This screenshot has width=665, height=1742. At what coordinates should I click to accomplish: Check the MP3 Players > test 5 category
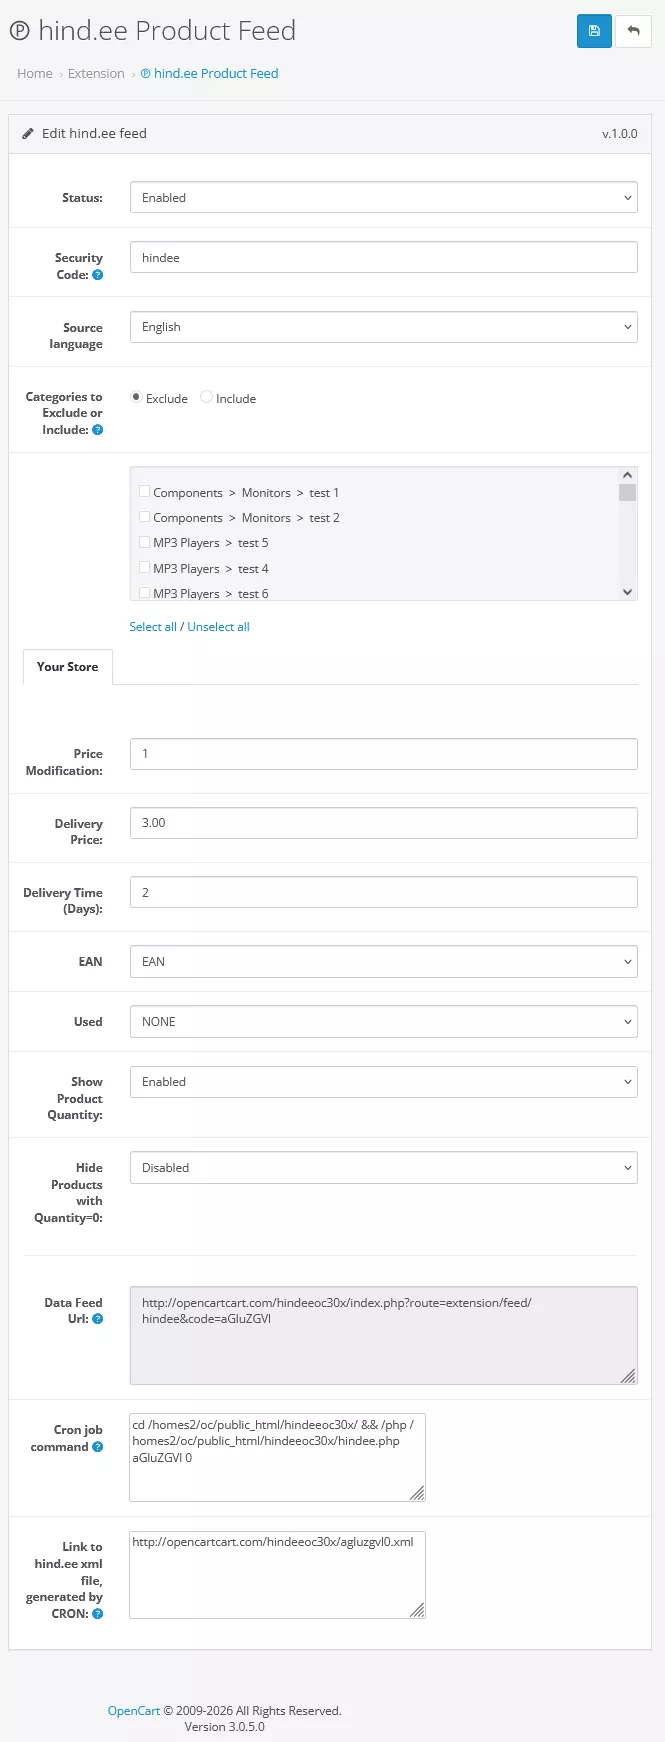144,542
